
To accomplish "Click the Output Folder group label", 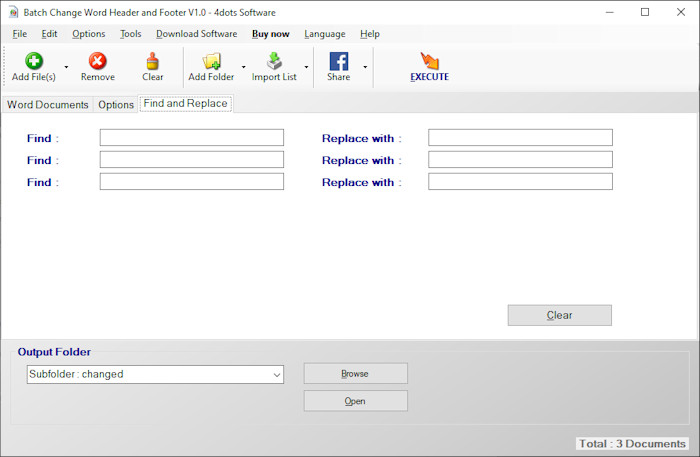I will tap(54, 352).
